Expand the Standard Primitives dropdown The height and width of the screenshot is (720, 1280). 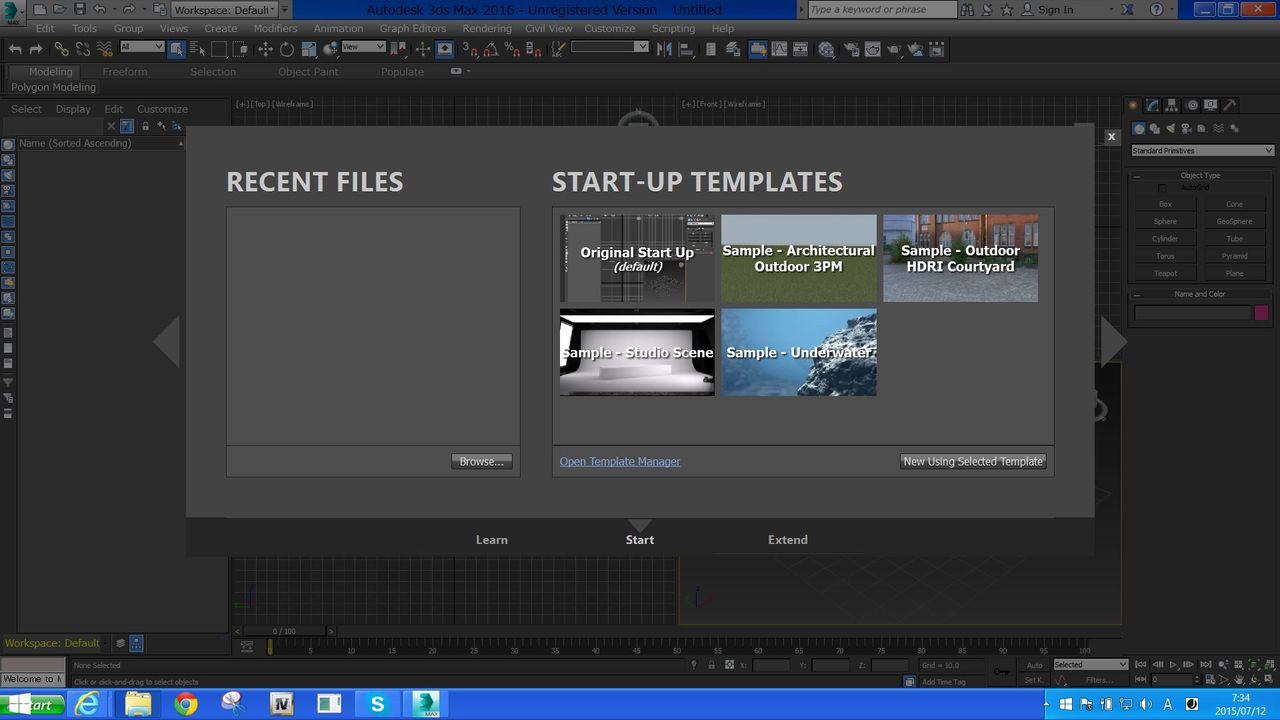[x=1202, y=151]
